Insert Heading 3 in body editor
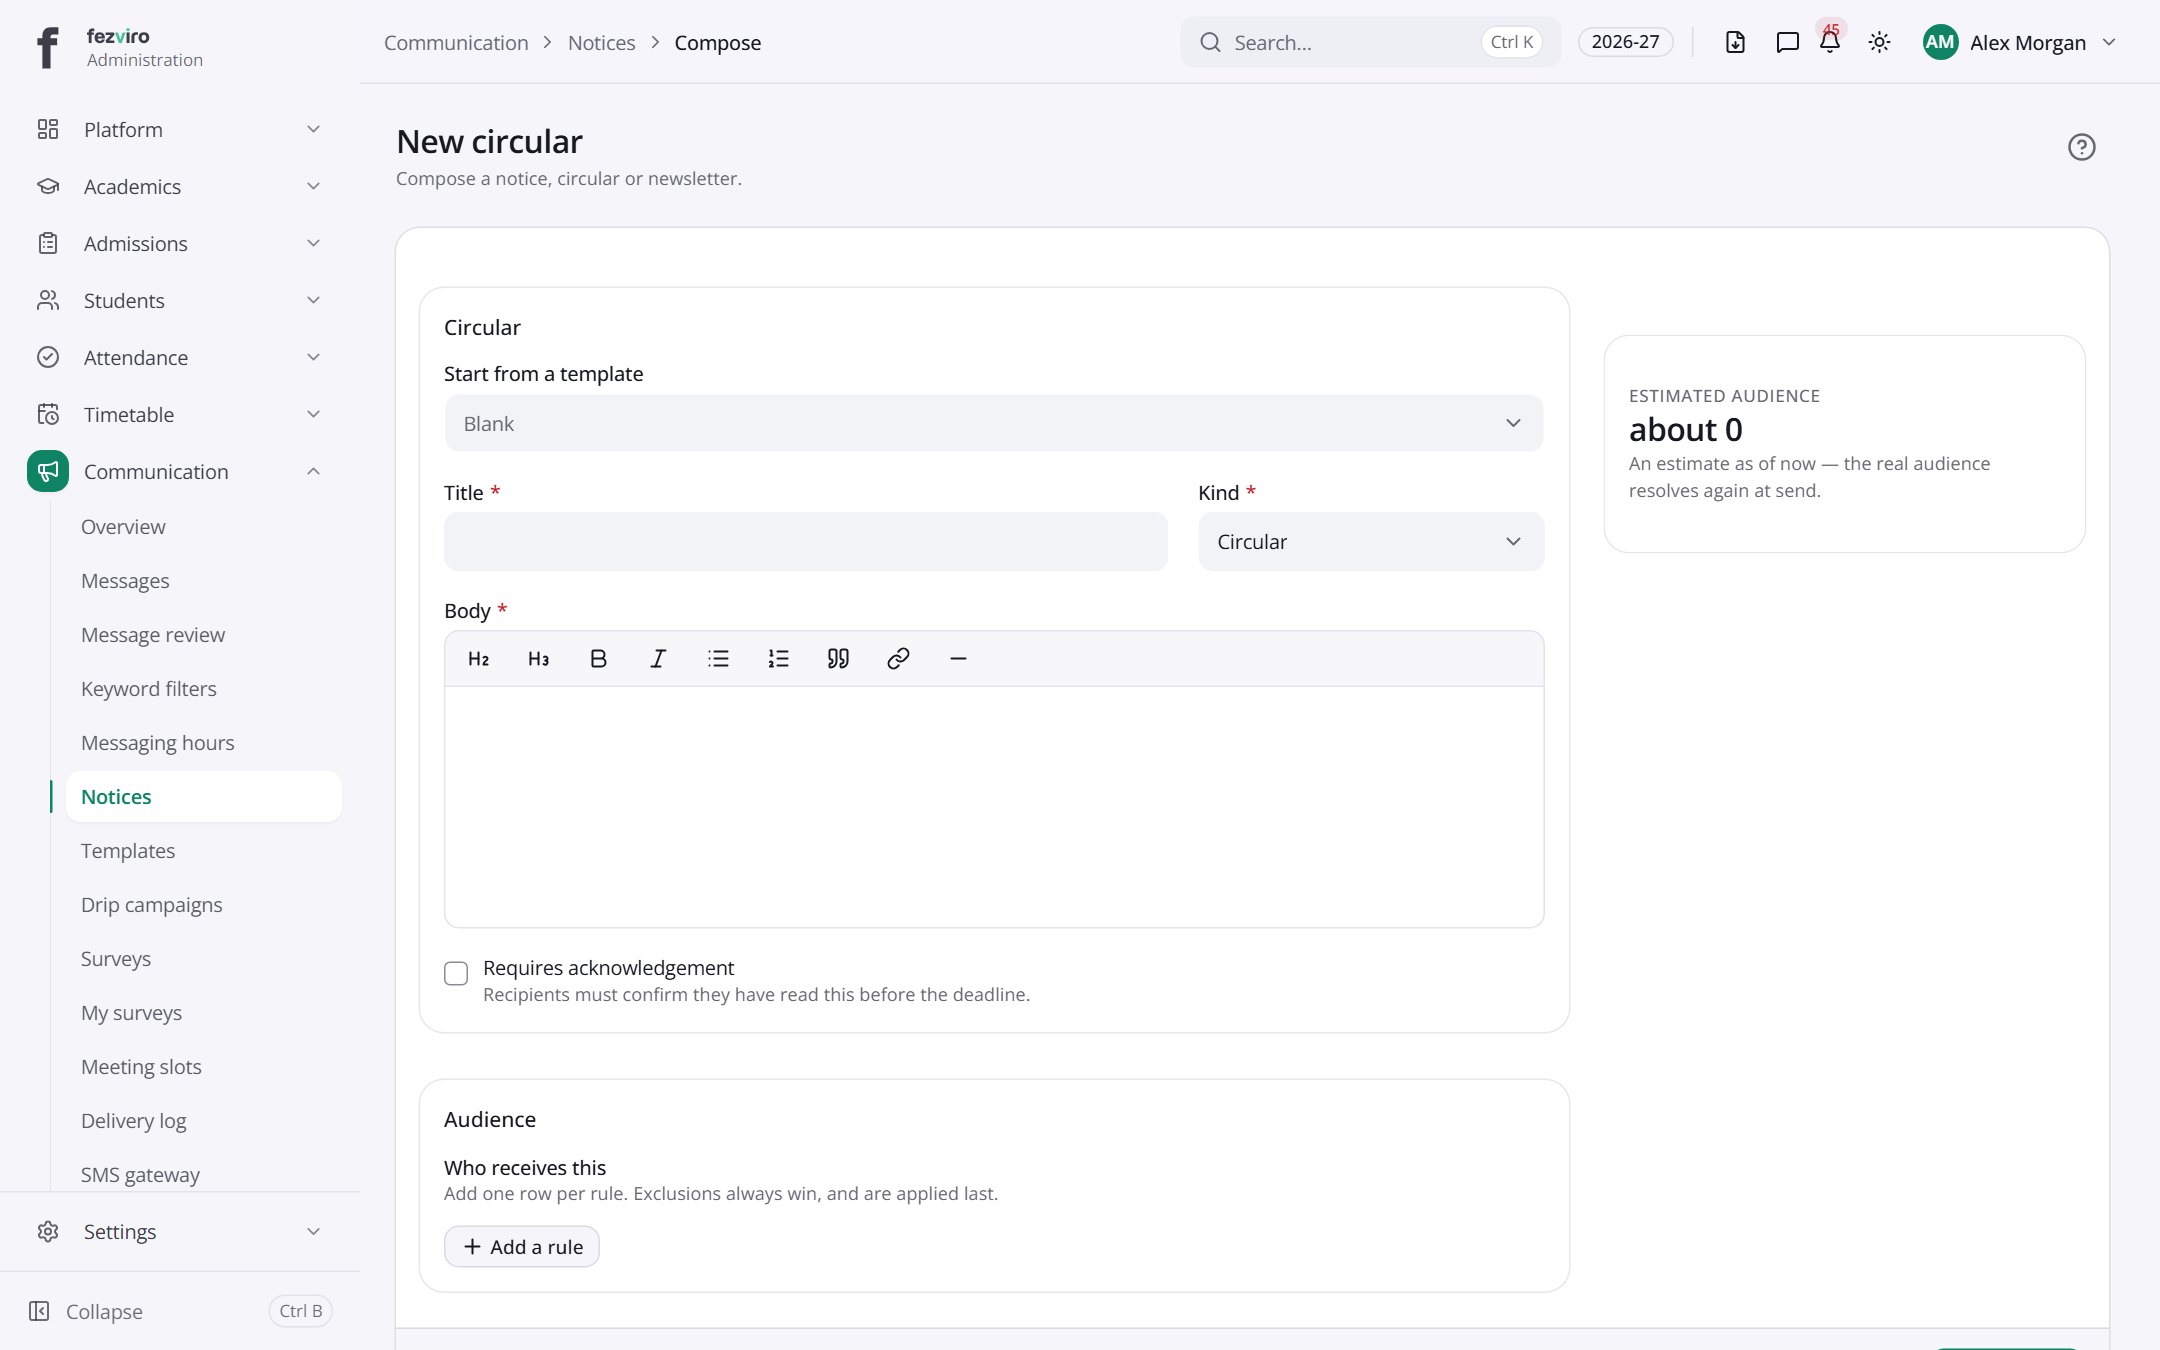Viewport: 2160px width, 1350px height. [538, 659]
